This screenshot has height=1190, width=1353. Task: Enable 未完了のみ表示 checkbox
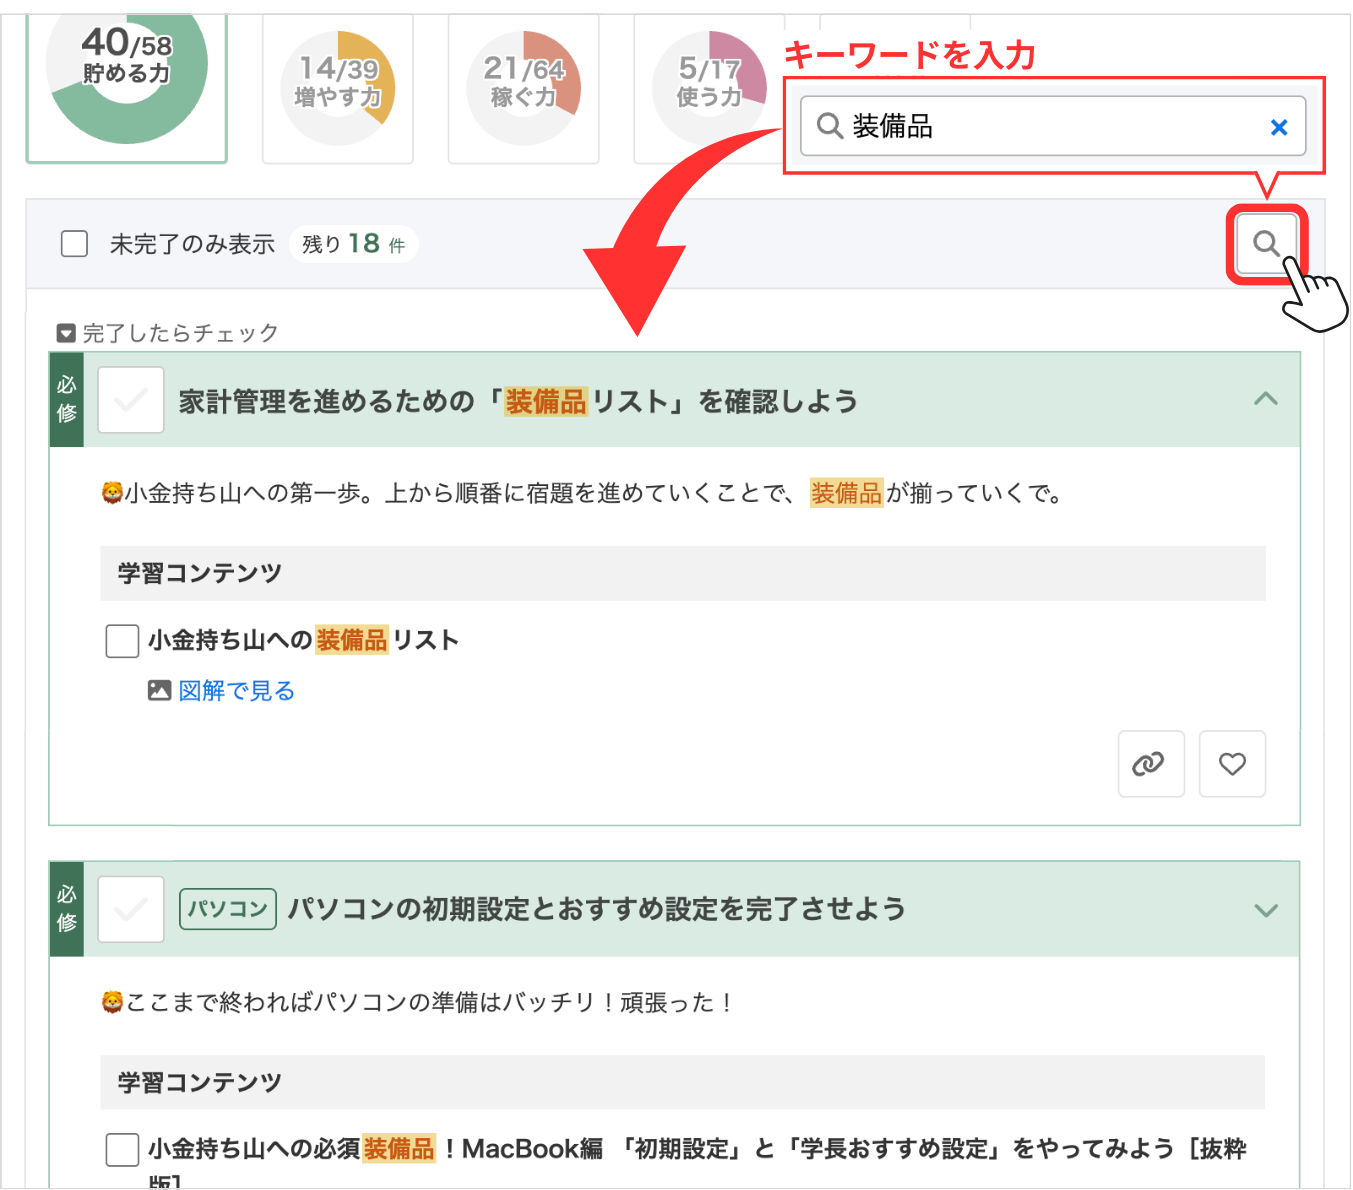click(x=75, y=244)
